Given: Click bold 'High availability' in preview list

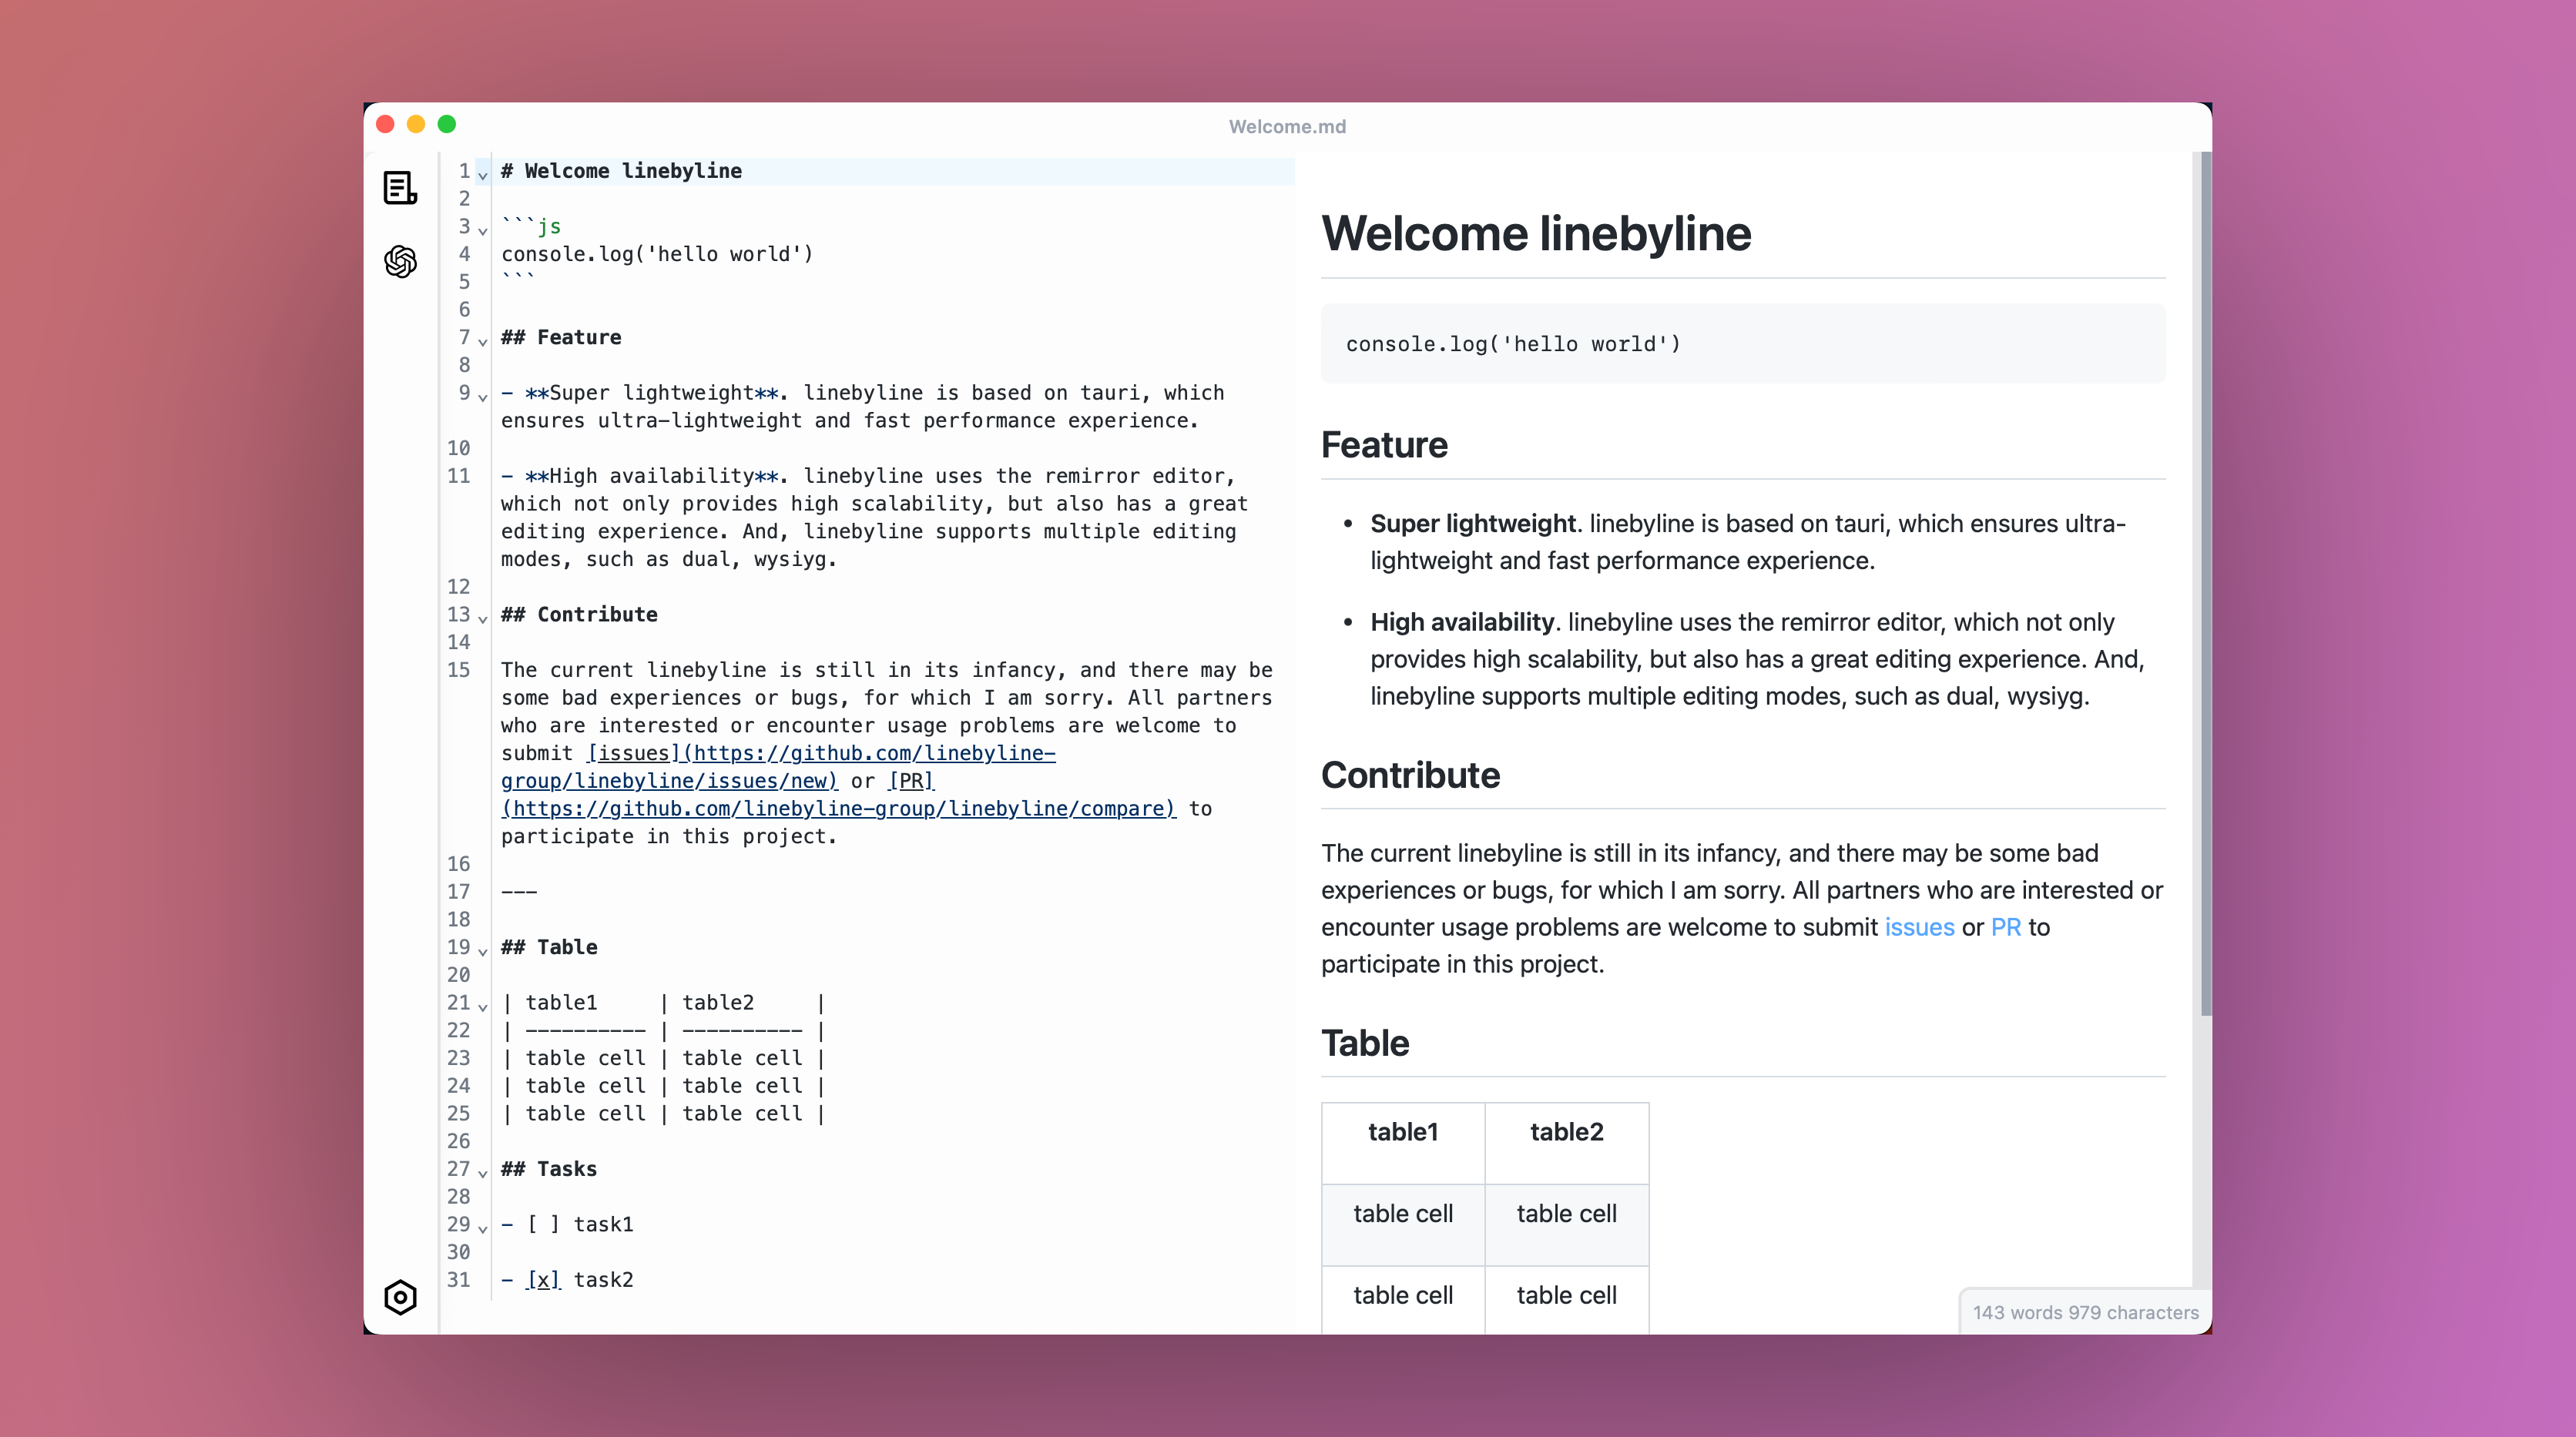Looking at the screenshot, I should click(x=1462, y=622).
